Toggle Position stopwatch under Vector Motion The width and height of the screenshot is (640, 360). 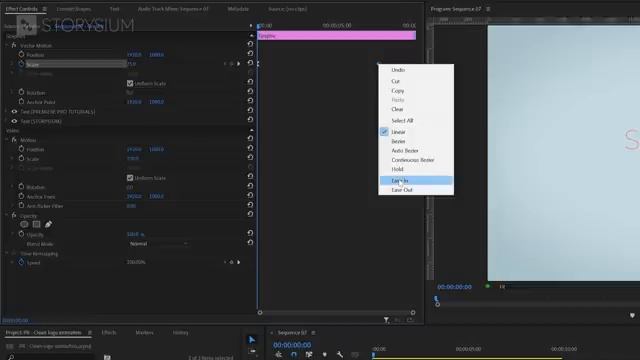[21, 54]
